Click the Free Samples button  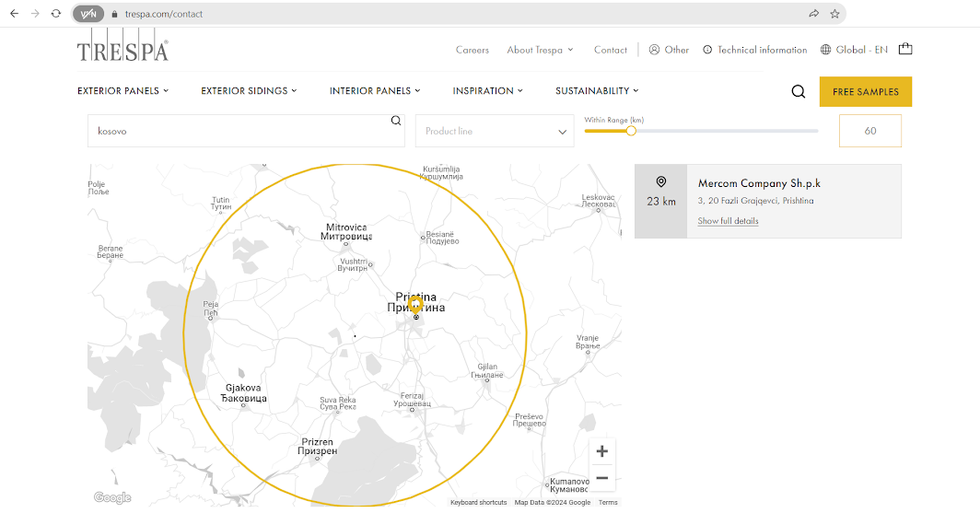[x=865, y=92]
